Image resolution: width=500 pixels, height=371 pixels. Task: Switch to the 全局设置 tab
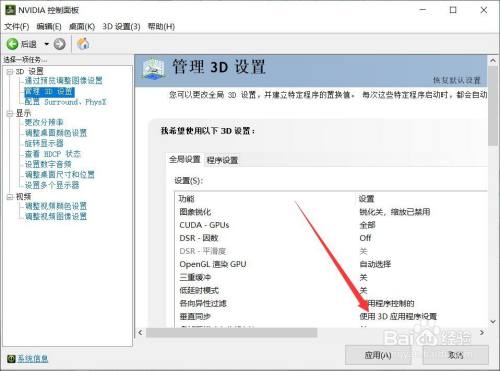tap(185, 159)
